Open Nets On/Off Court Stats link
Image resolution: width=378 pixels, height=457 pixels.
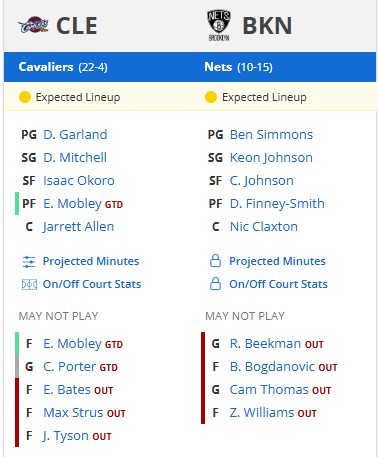tap(278, 284)
